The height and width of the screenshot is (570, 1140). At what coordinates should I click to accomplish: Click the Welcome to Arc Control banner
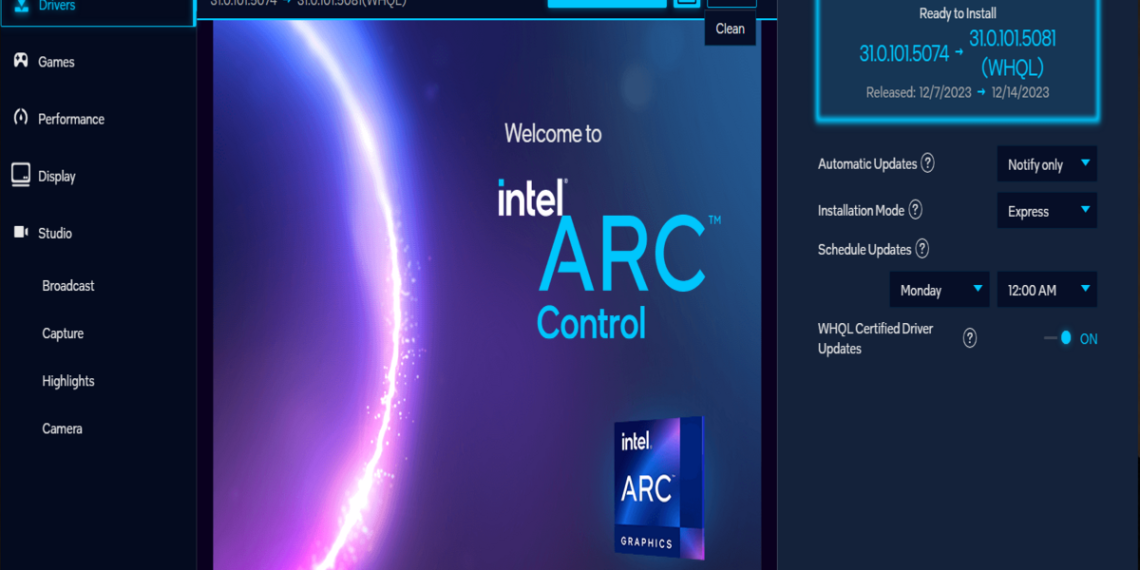tap(486, 294)
